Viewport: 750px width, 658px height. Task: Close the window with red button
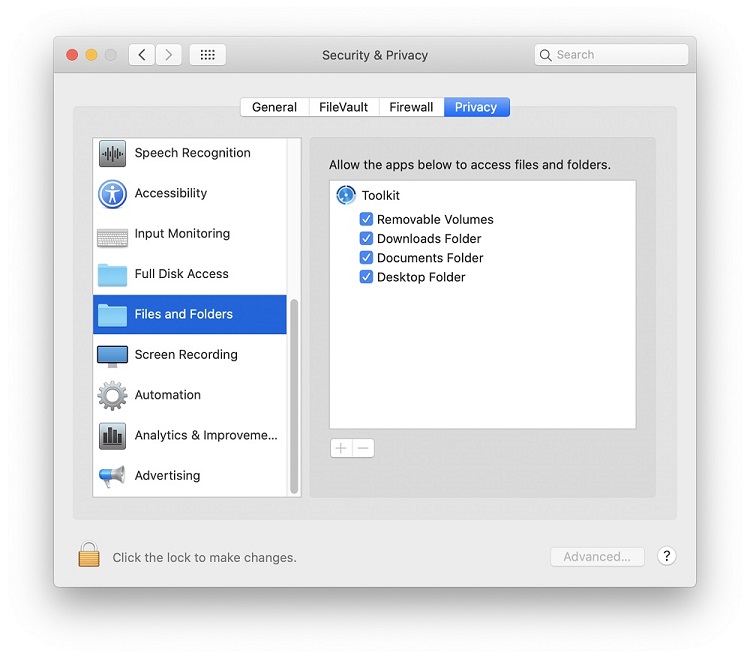[72, 55]
